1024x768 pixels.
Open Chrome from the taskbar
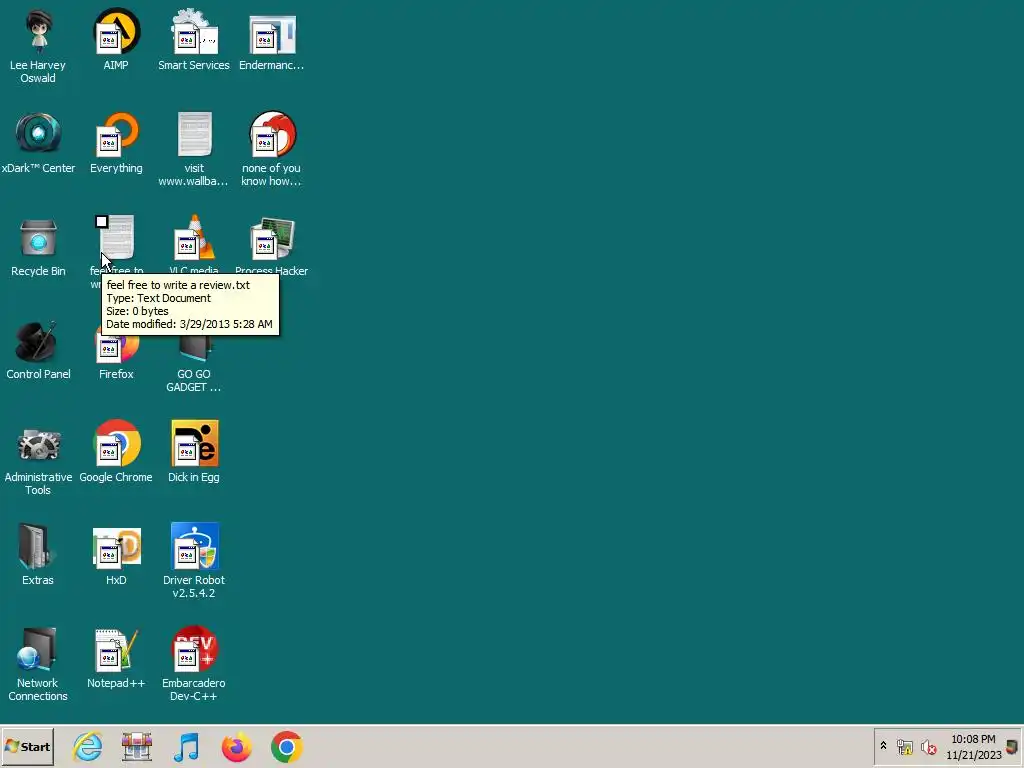coord(287,747)
